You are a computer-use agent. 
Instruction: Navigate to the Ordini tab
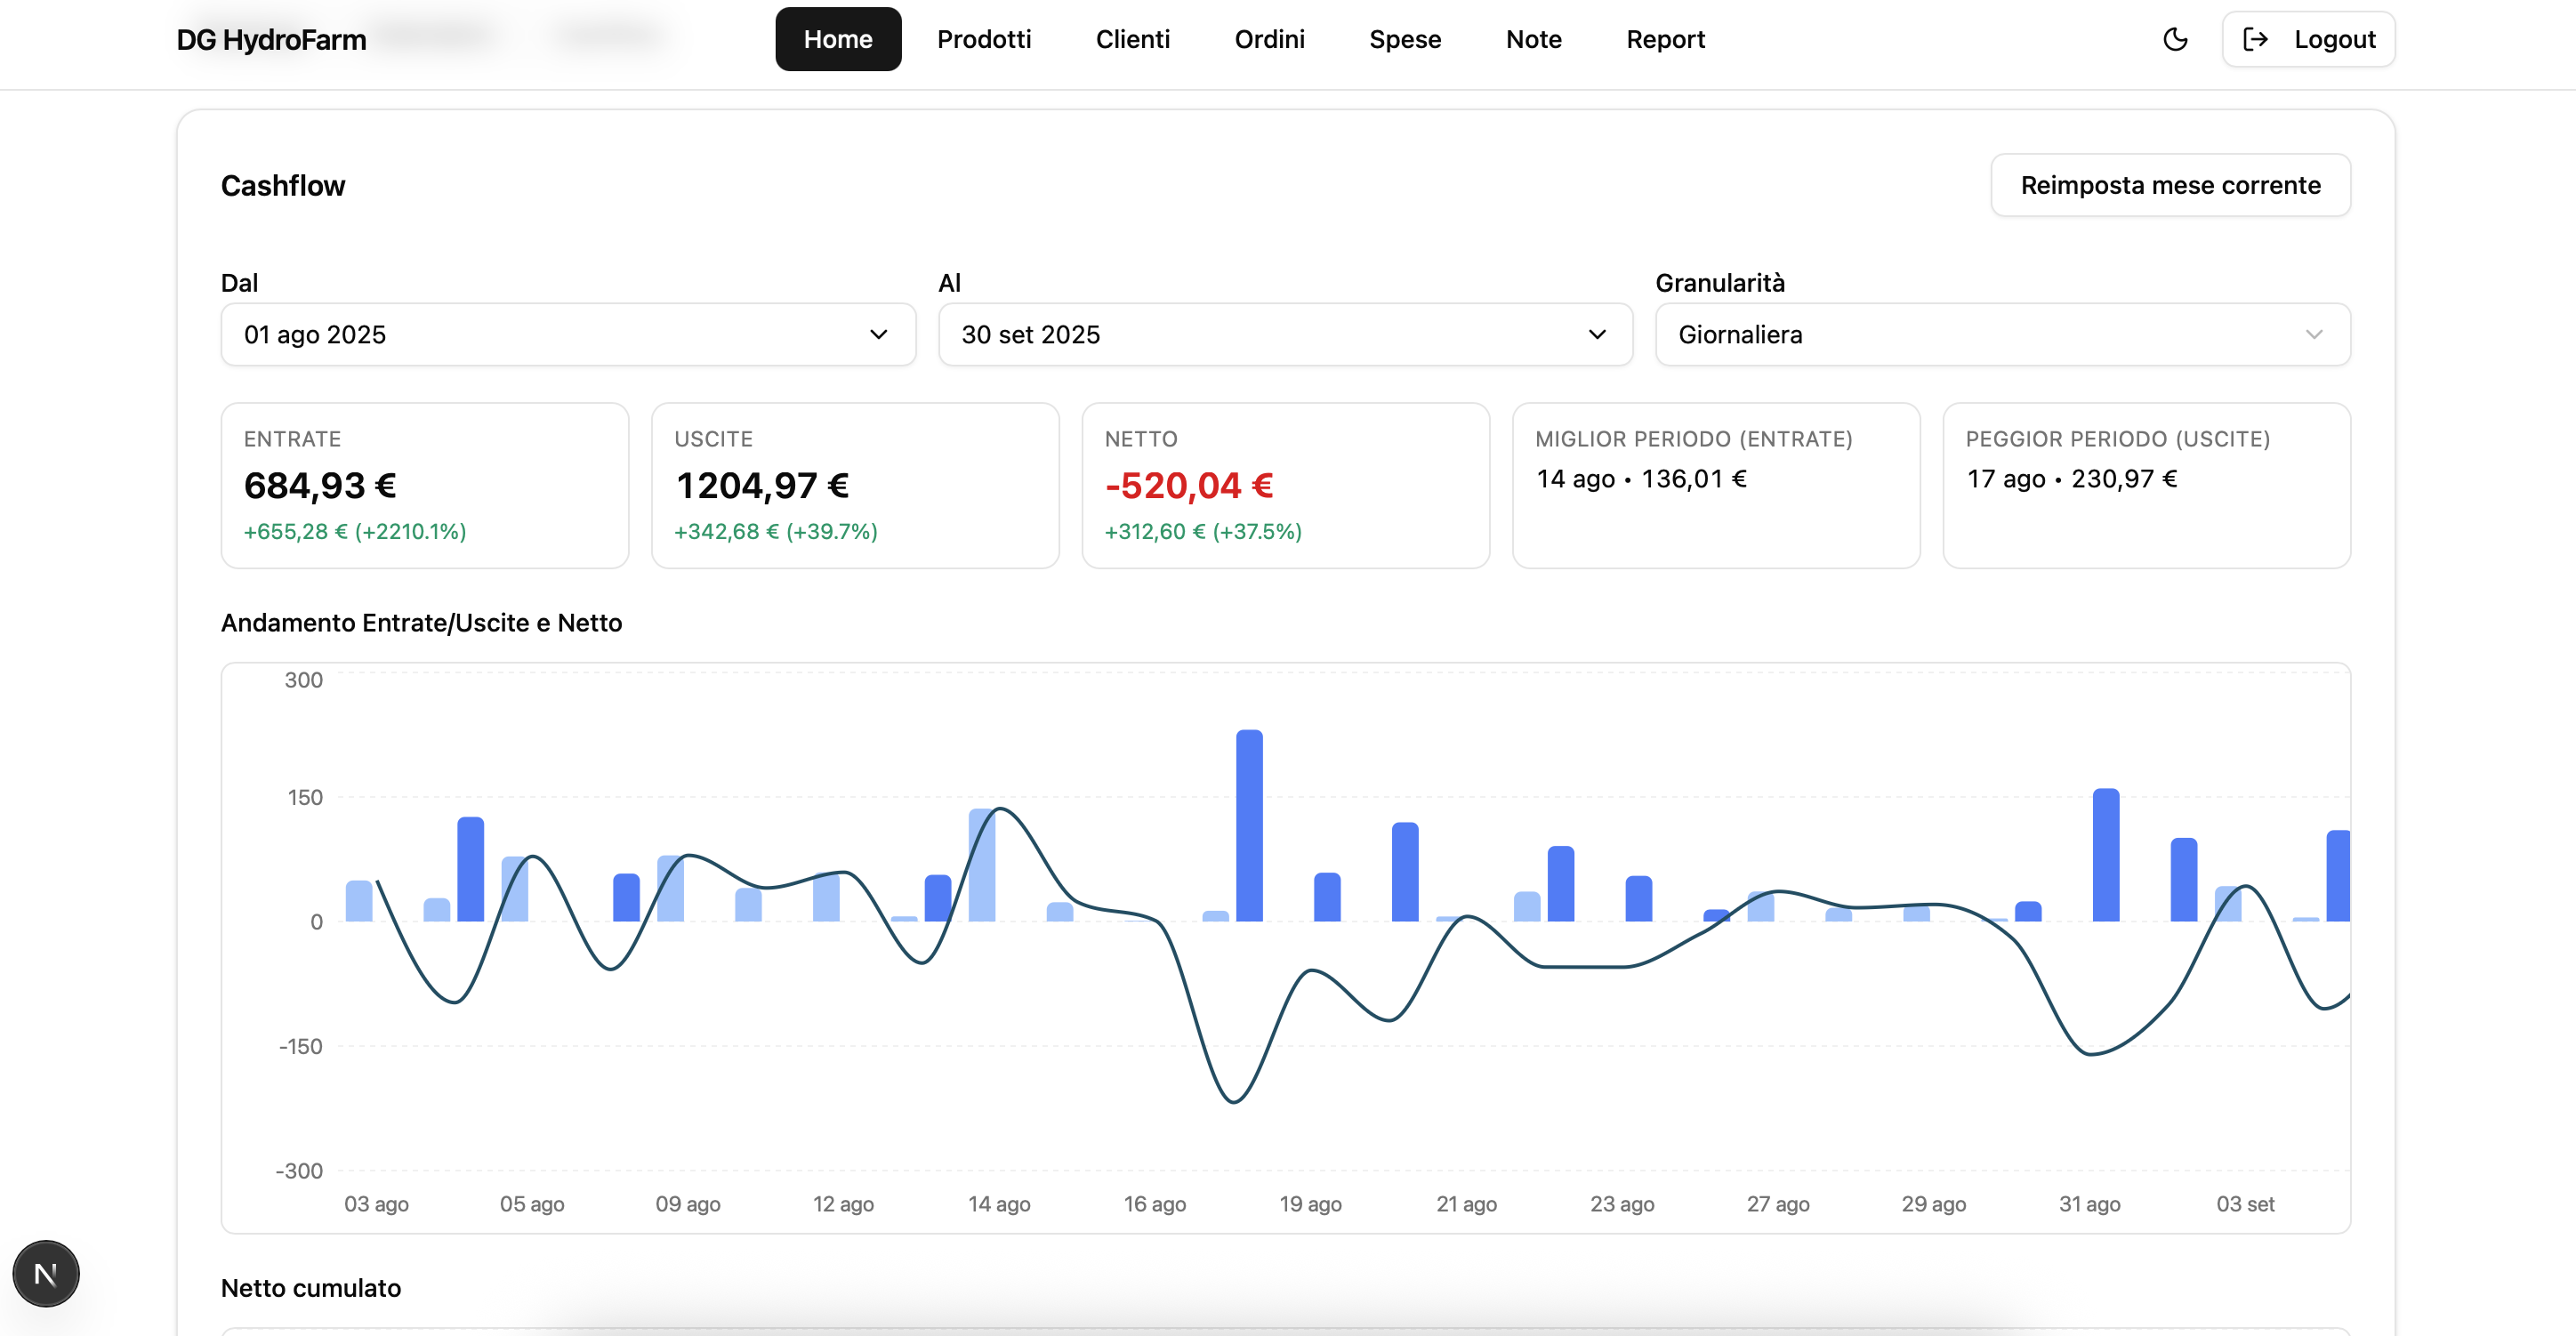[1269, 39]
